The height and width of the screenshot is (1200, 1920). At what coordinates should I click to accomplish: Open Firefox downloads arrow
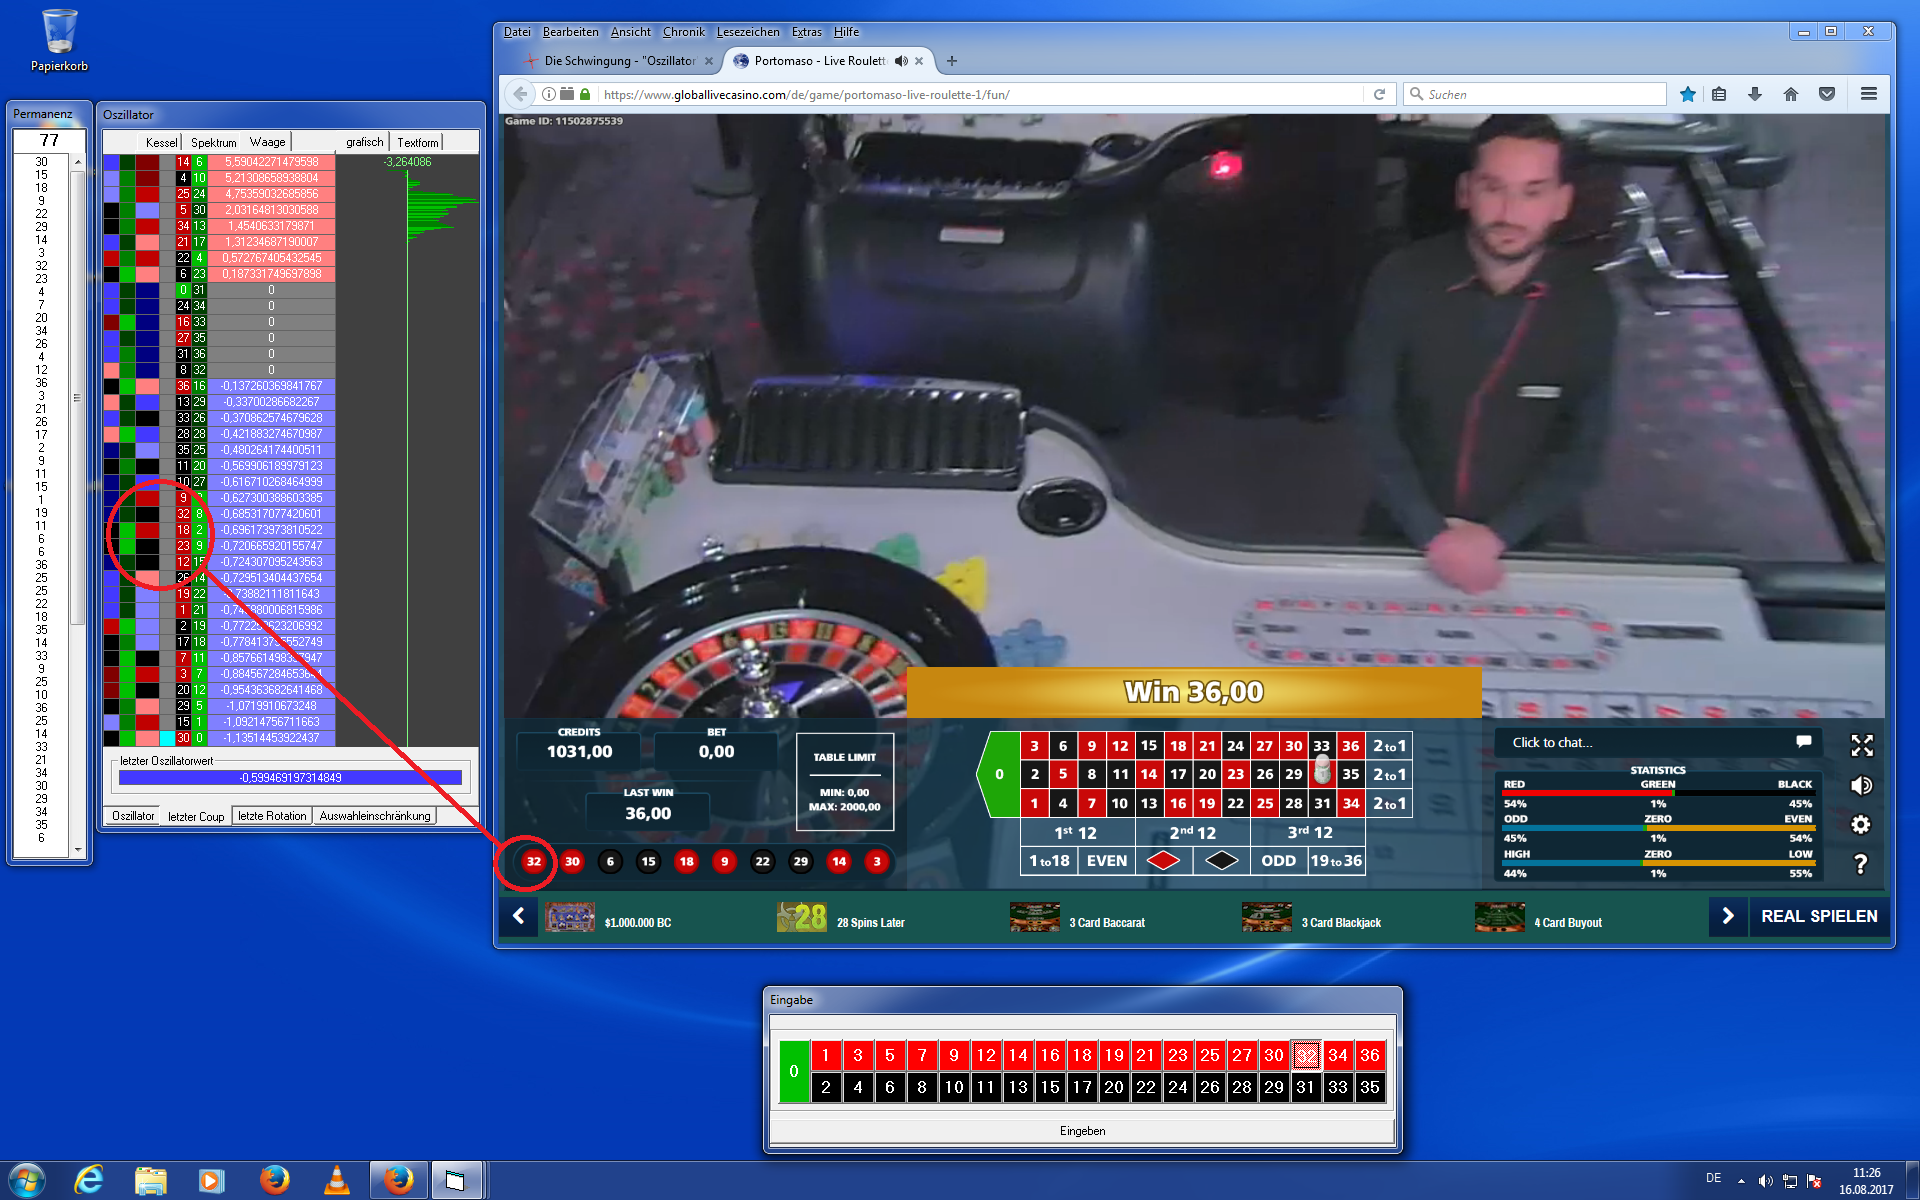(1754, 94)
